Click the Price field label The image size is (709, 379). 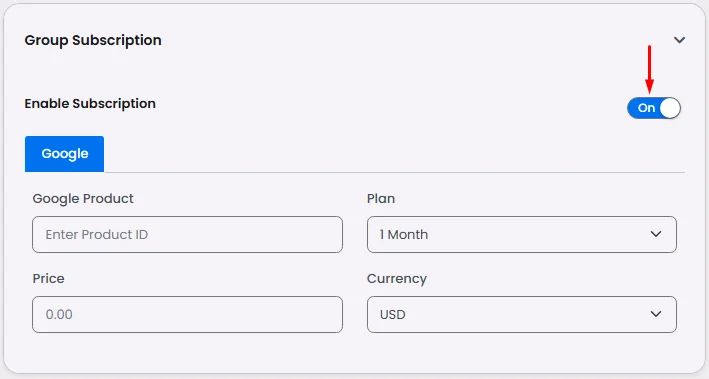click(x=48, y=279)
